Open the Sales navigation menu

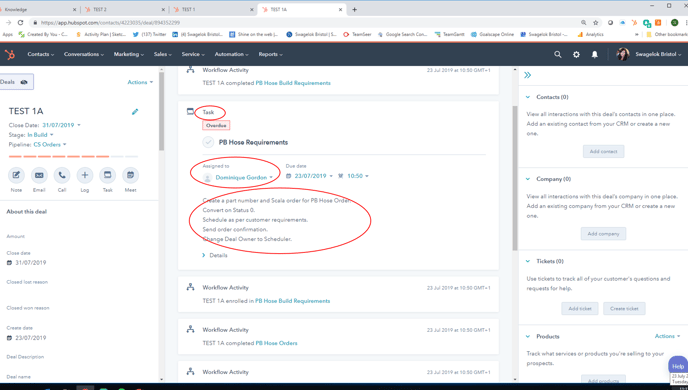point(163,54)
